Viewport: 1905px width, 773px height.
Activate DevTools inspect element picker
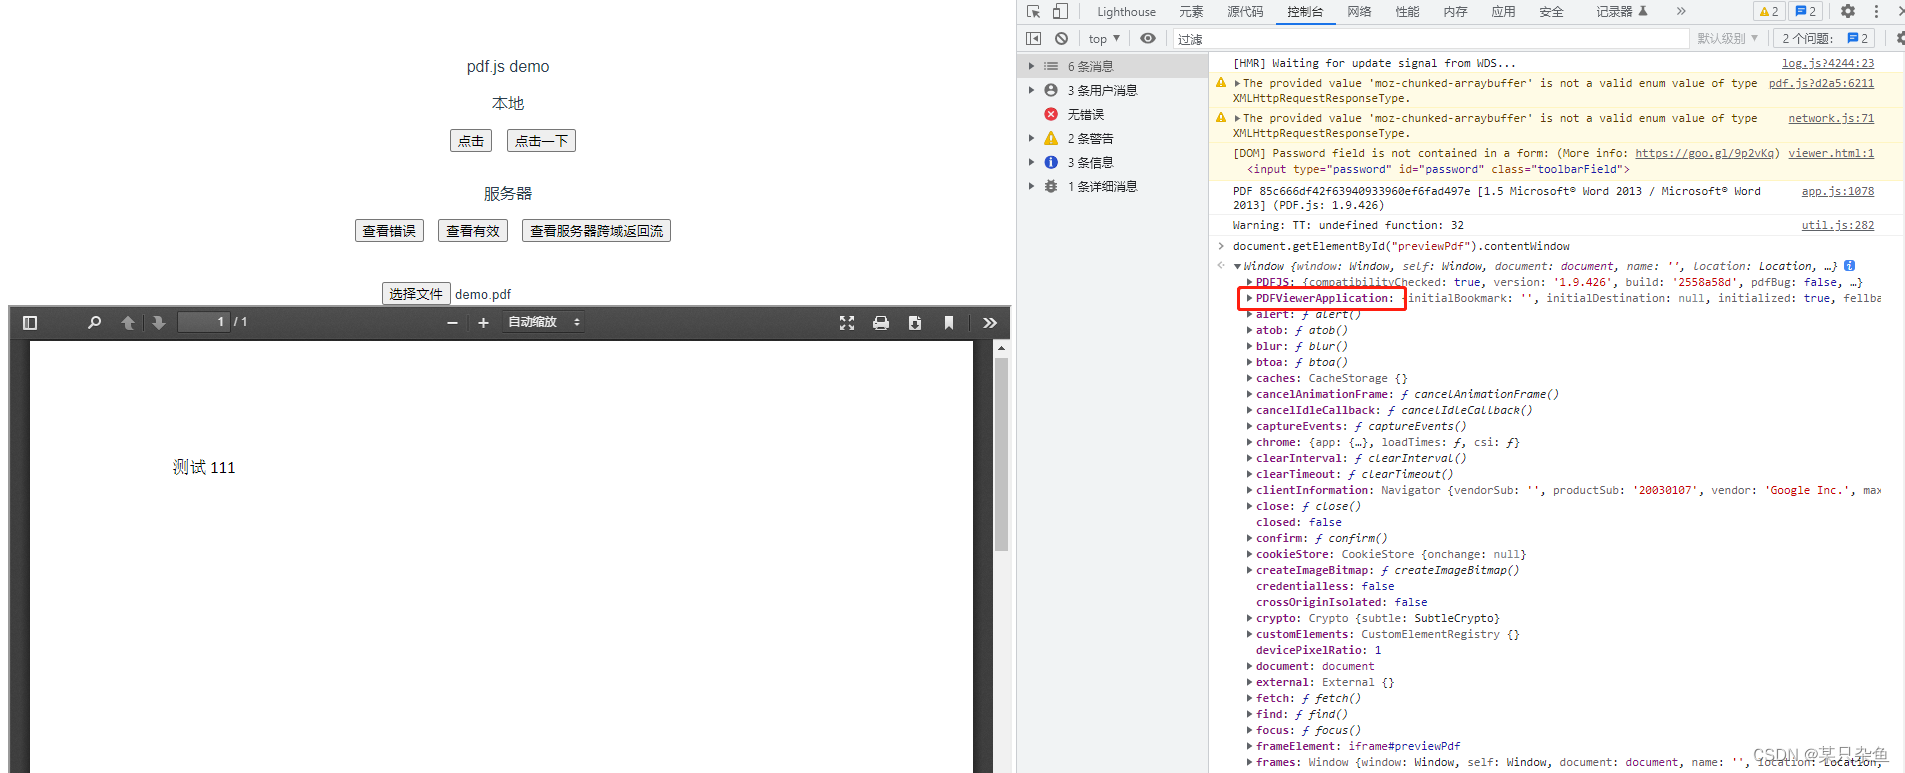[x=1034, y=11]
